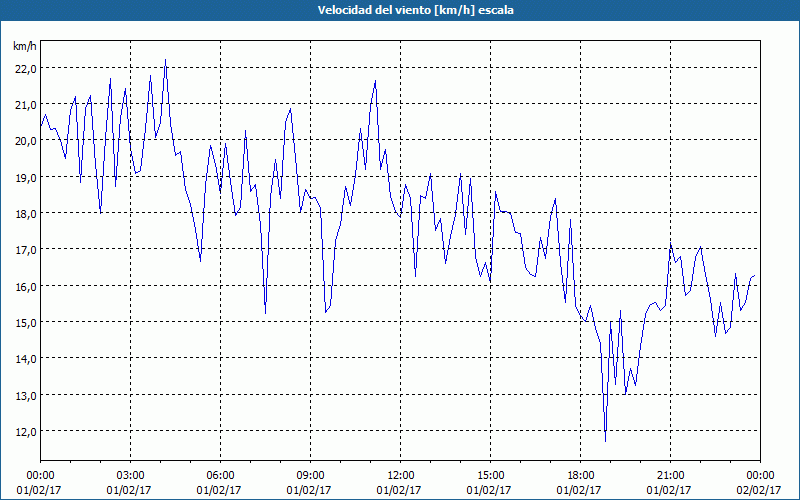
Task: Click the lowest dip of the blue wind curve
Action: pos(606,441)
